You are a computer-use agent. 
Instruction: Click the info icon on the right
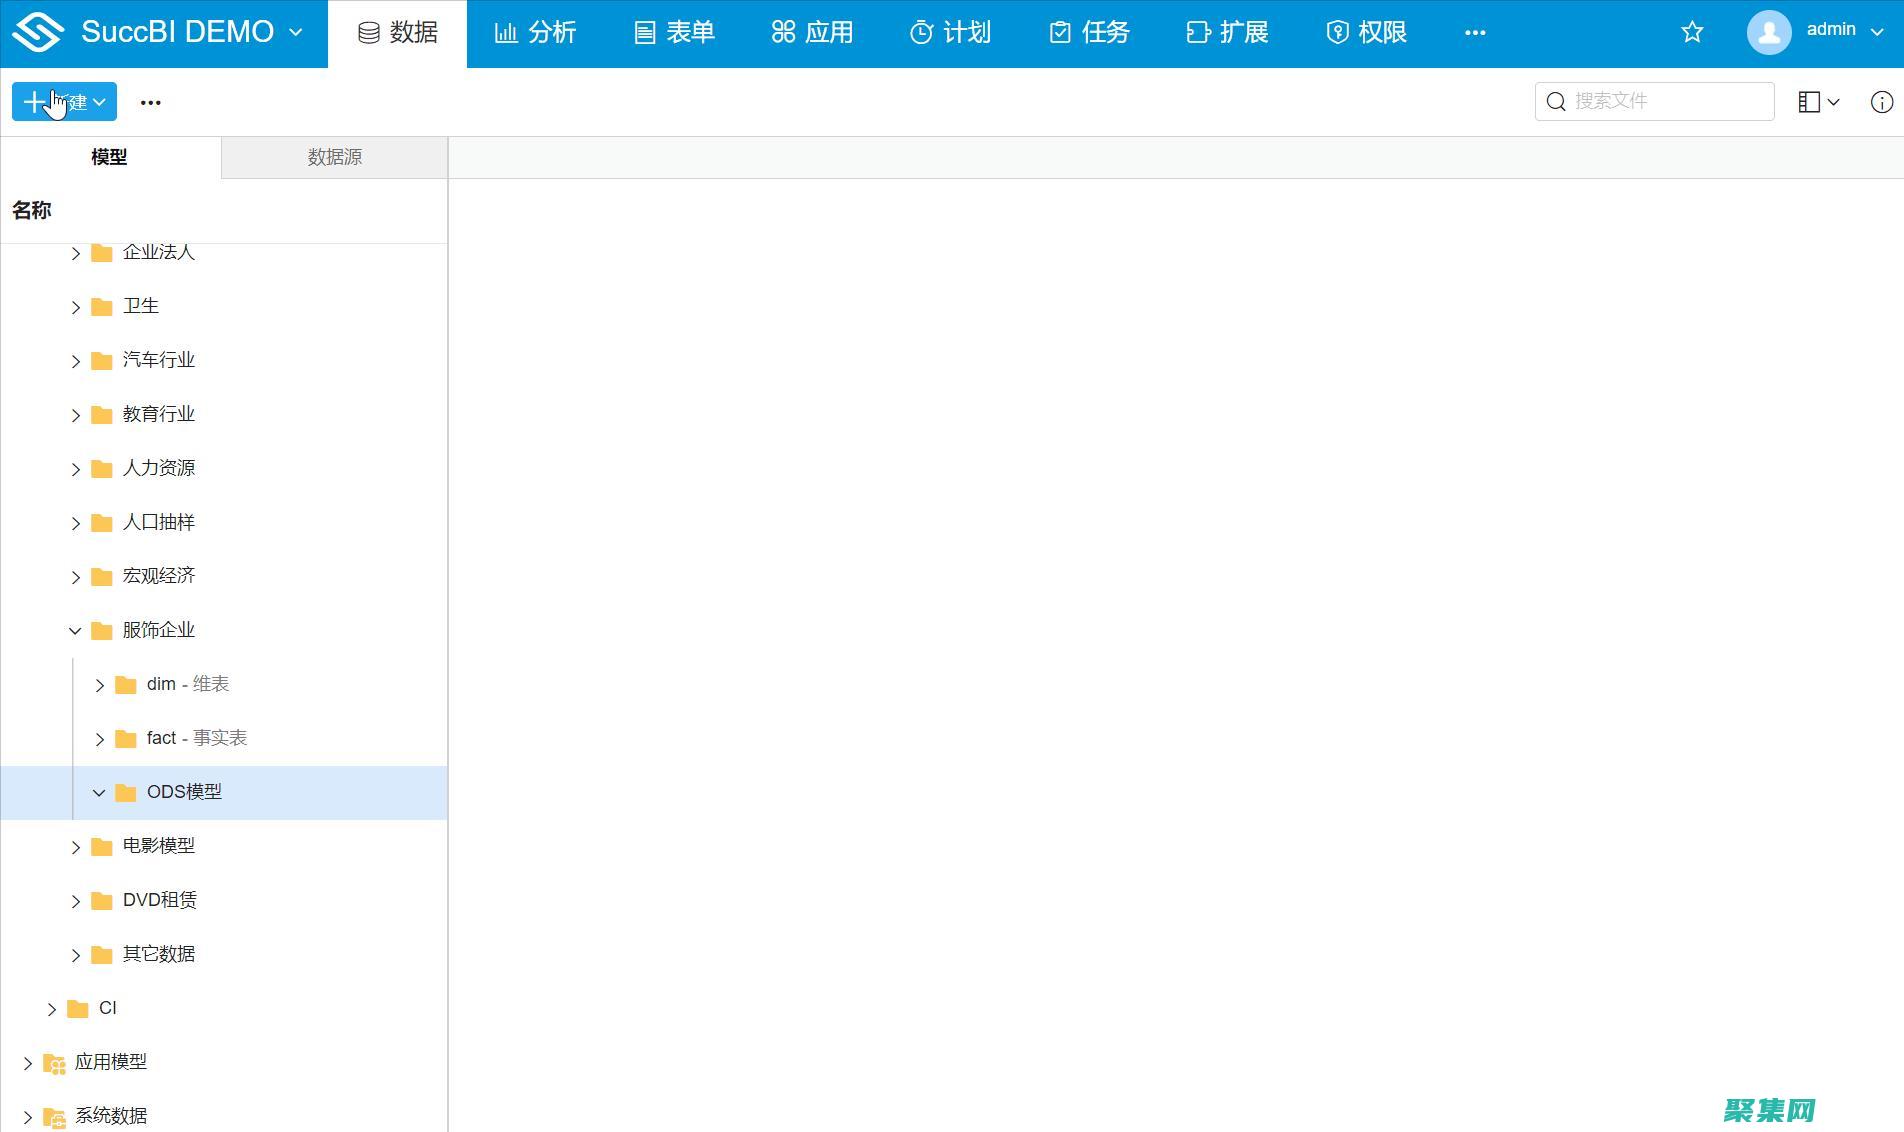tap(1881, 101)
